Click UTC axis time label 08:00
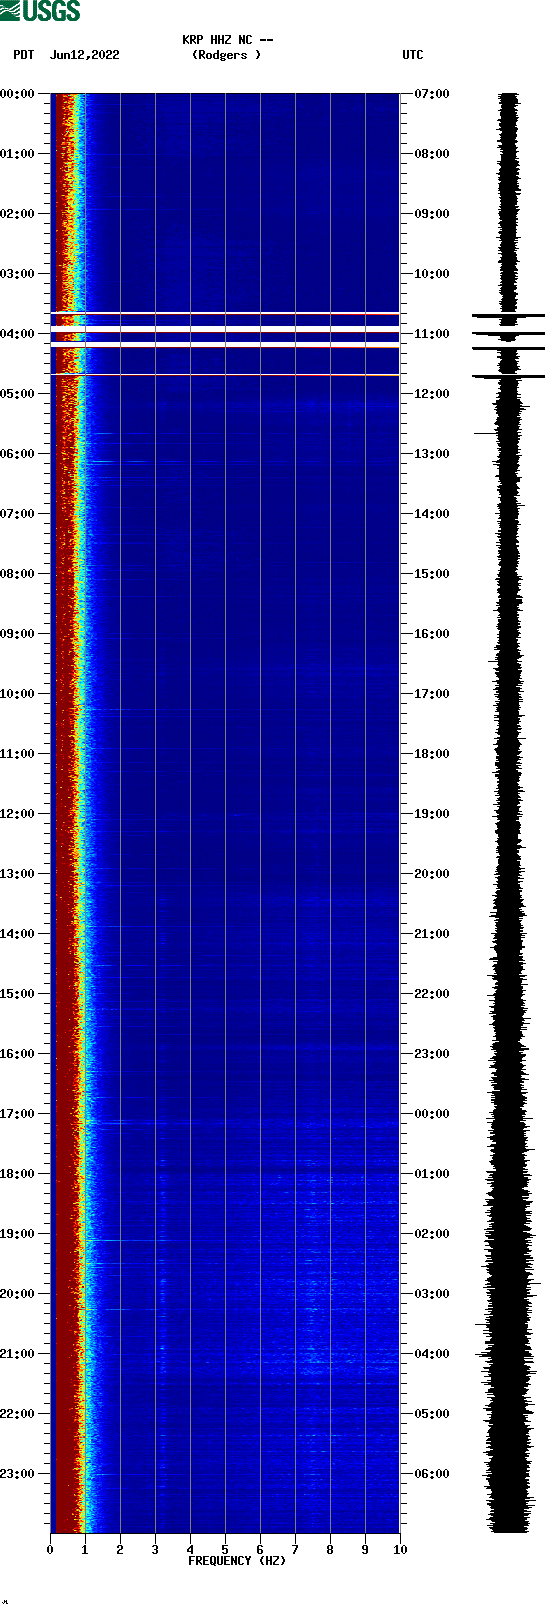552x1613 pixels. (432, 154)
